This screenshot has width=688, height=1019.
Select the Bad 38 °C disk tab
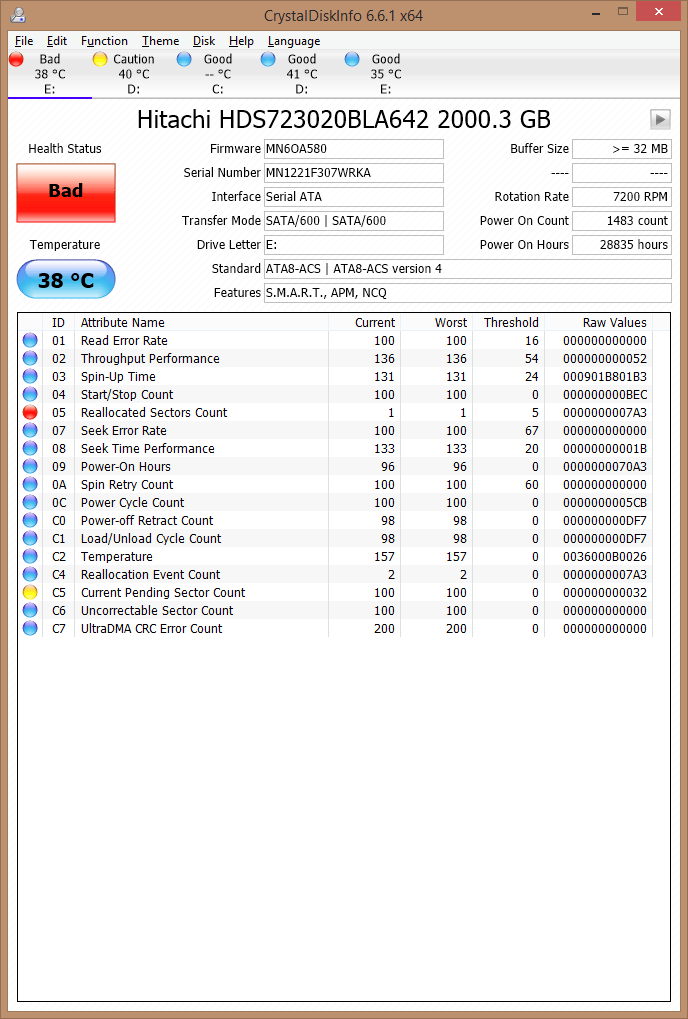pyautogui.click(x=49, y=74)
